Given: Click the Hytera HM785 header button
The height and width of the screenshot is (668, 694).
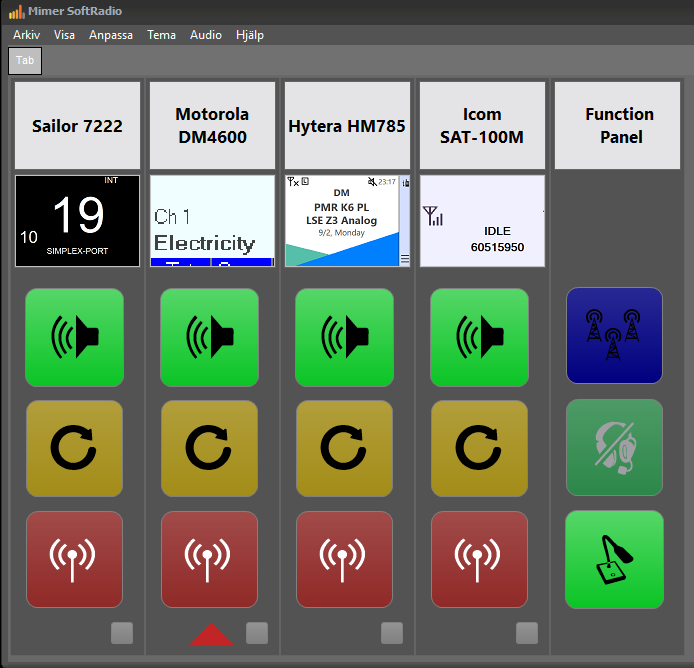Looking at the screenshot, I should [x=347, y=125].
